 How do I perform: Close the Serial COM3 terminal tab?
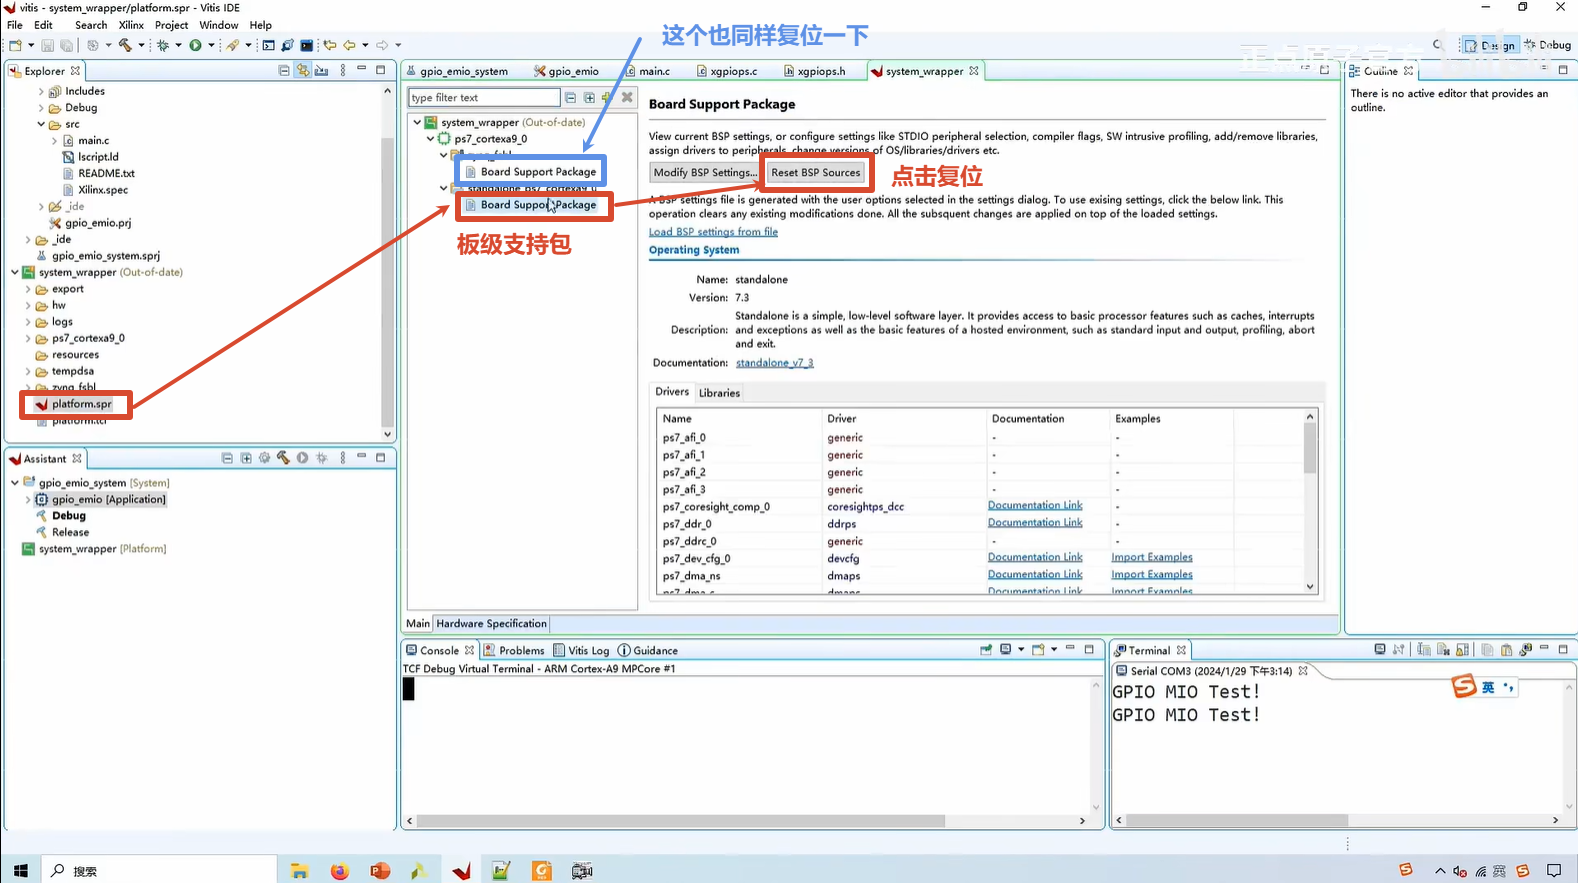pos(1303,671)
